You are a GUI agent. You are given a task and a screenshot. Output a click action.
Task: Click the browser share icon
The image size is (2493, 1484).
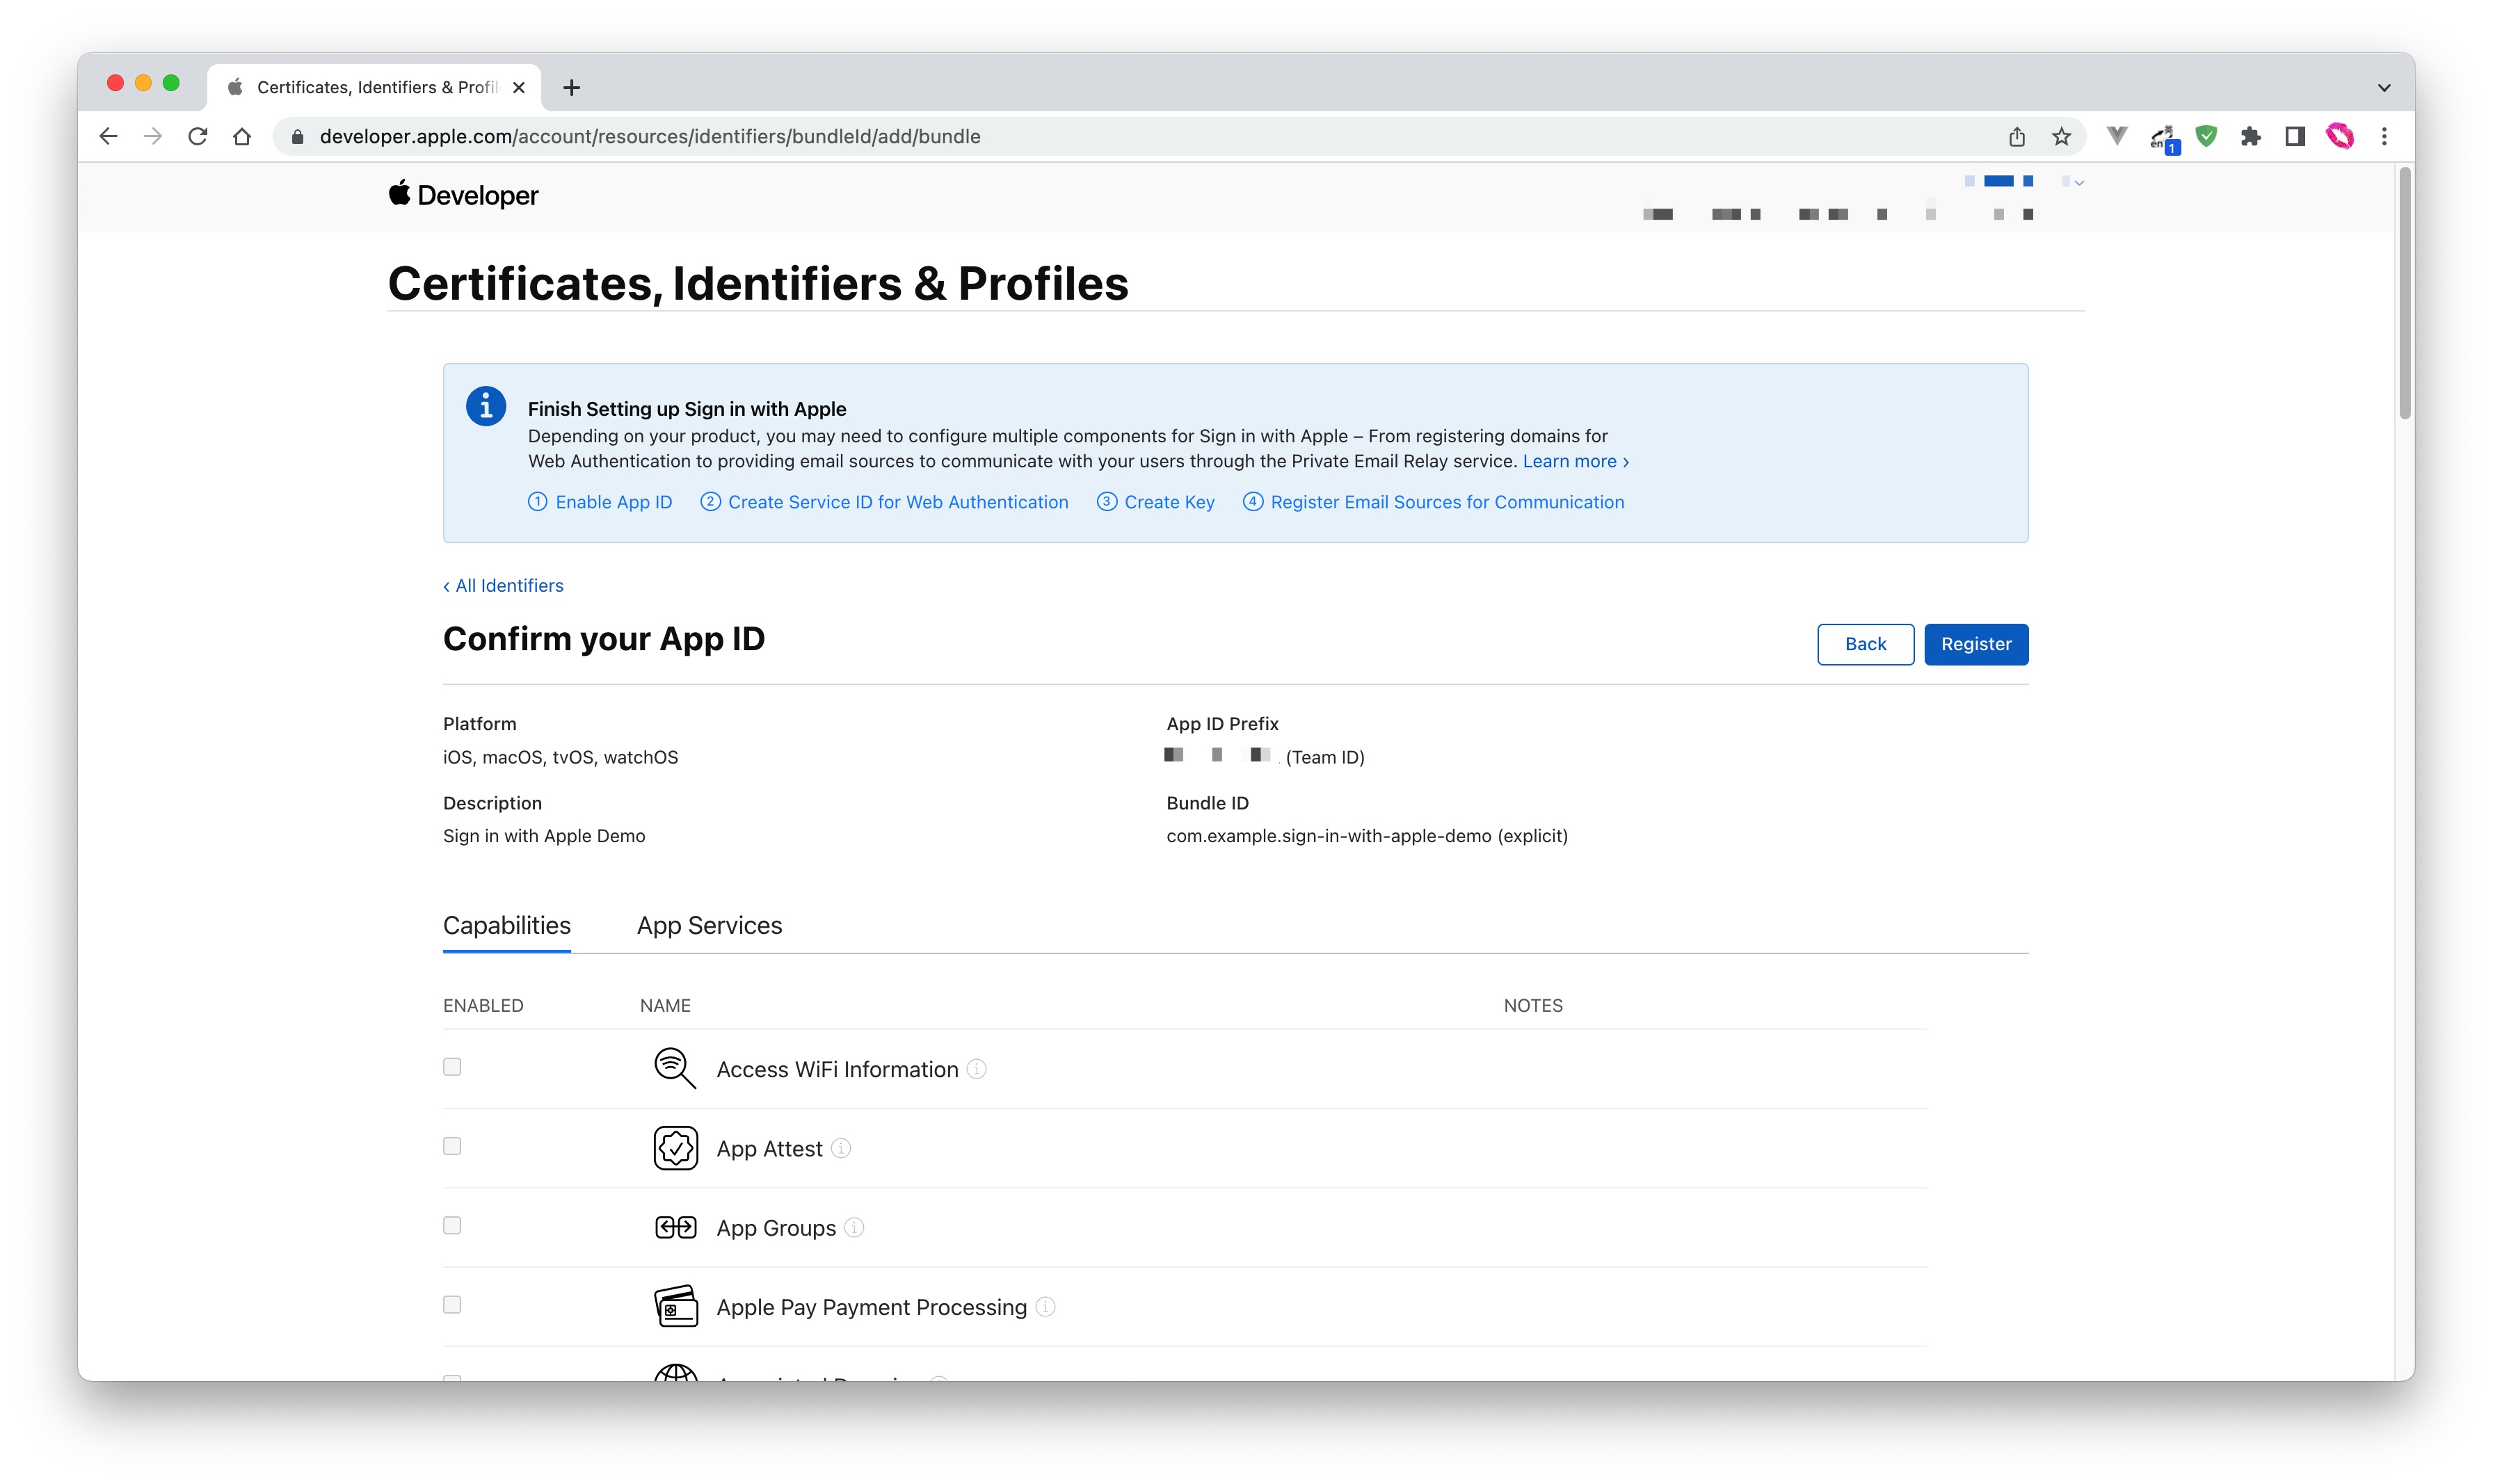click(2016, 137)
